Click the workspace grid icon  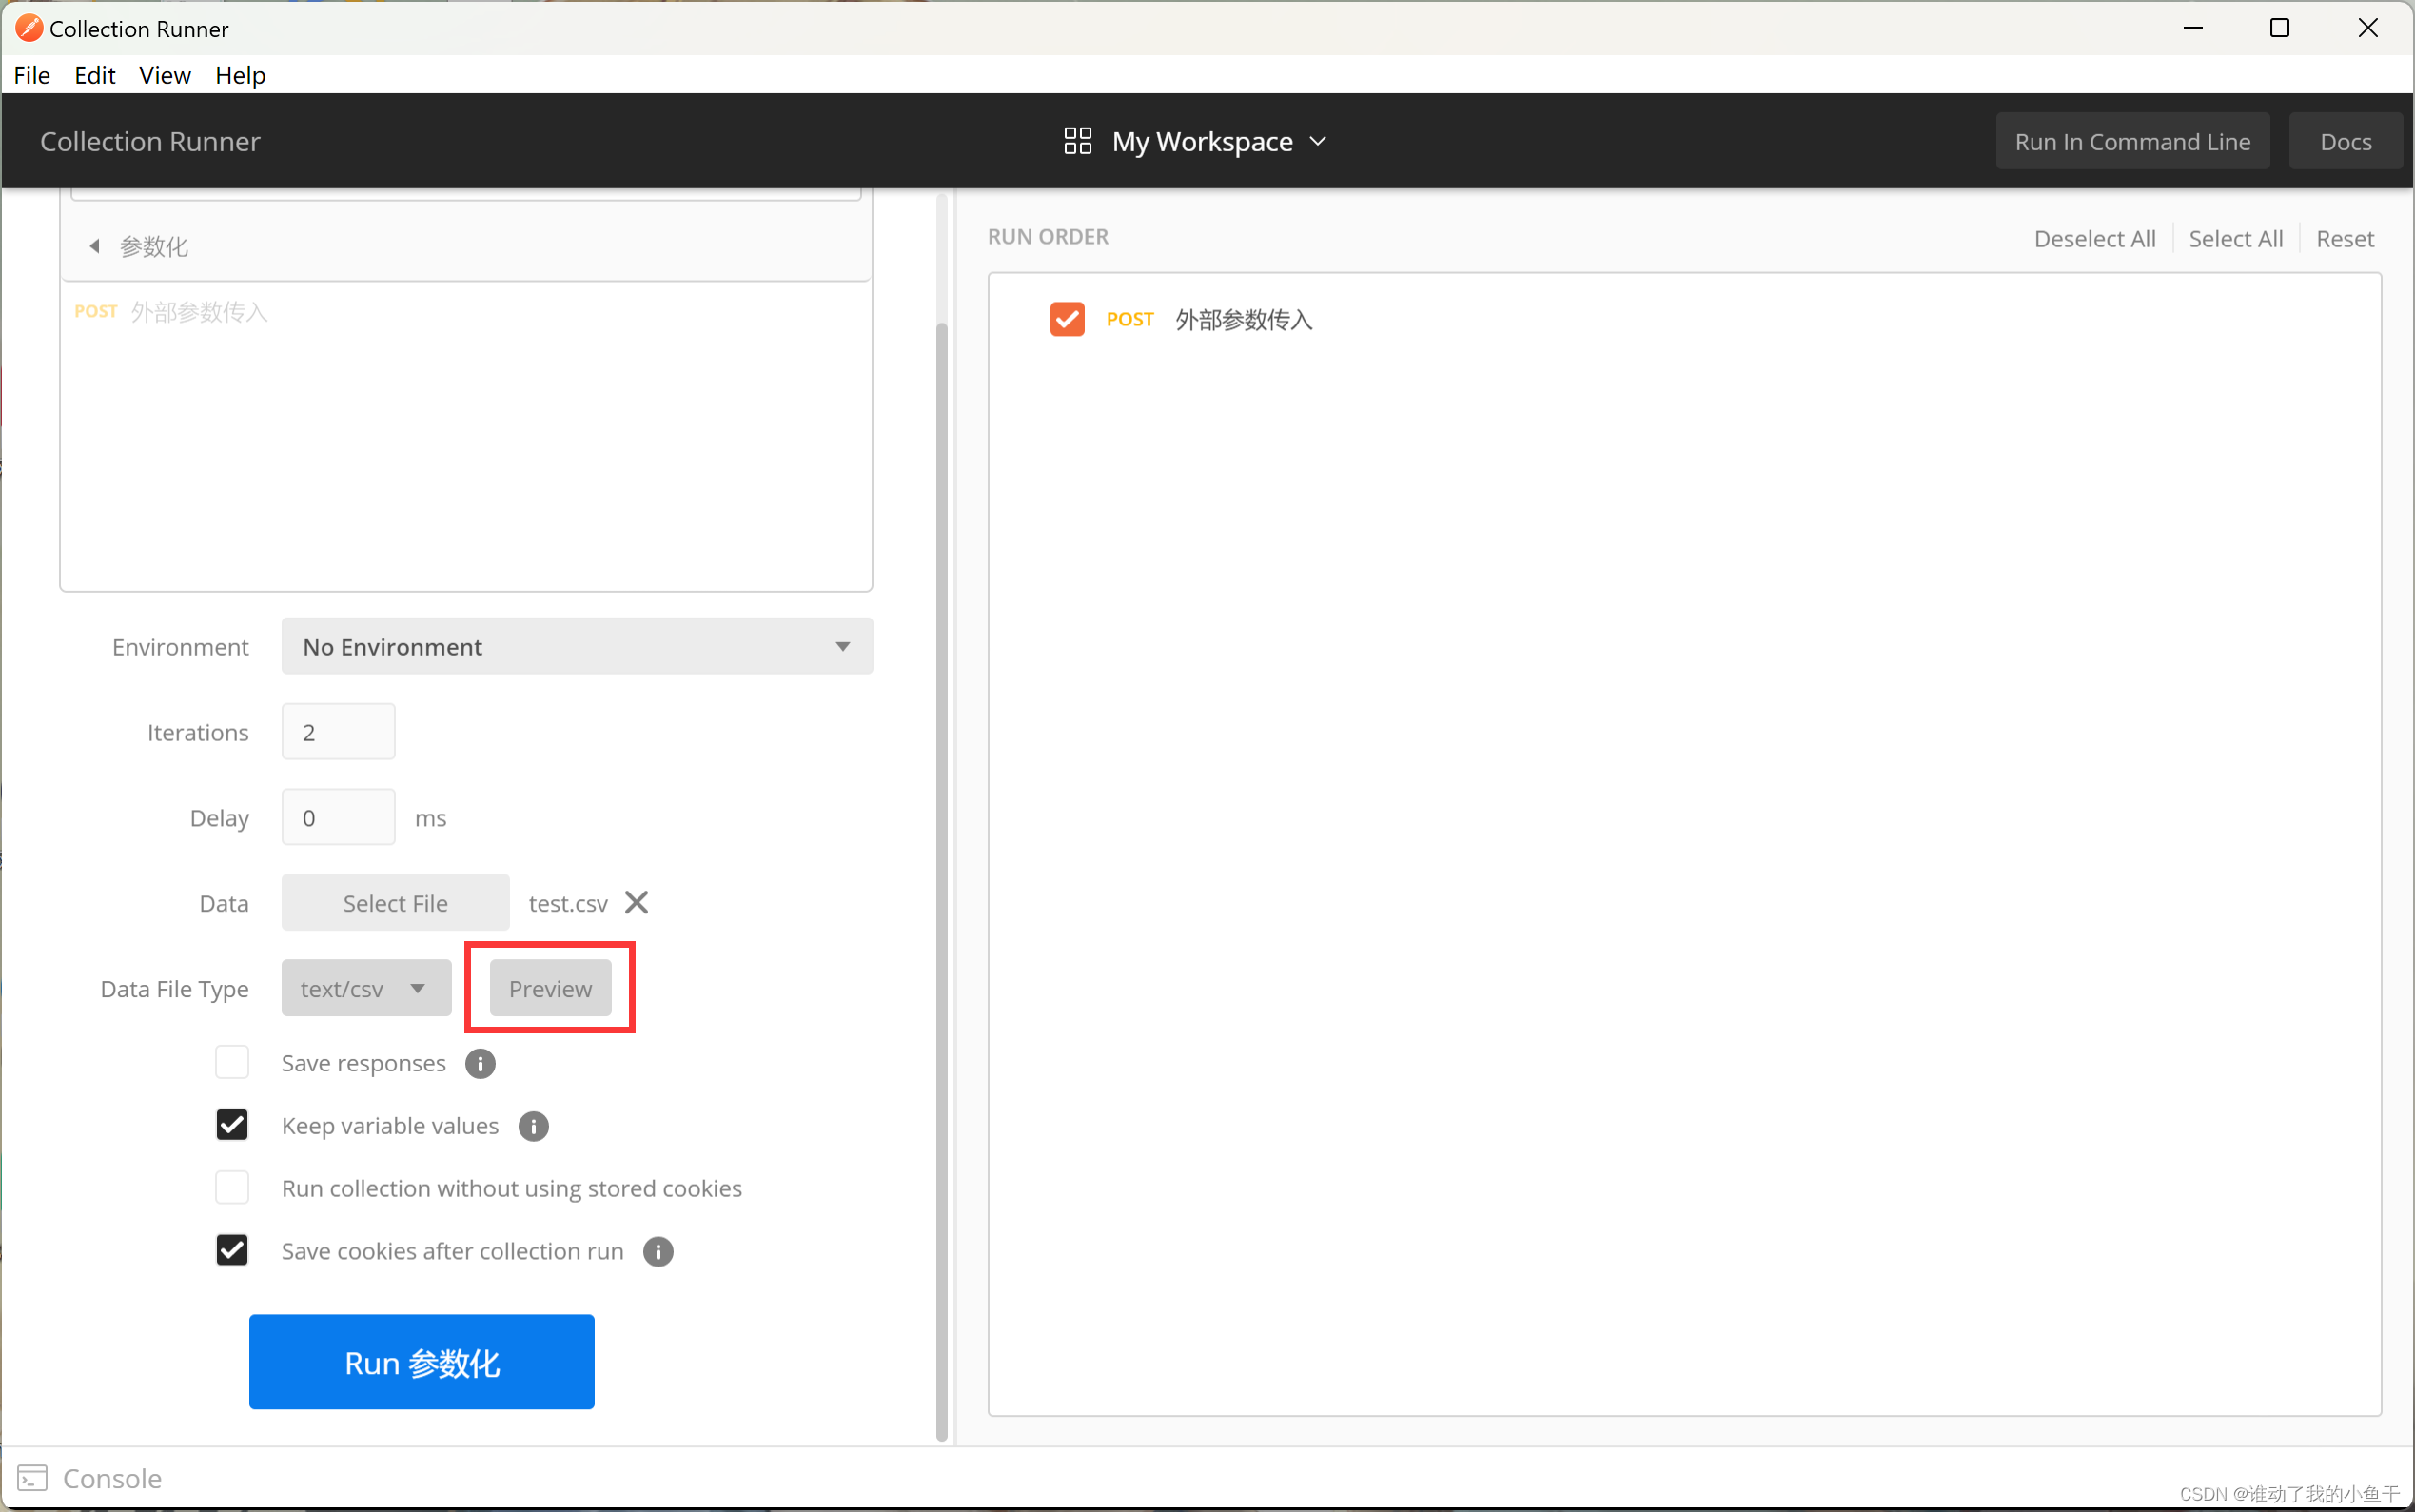(x=1077, y=141)
